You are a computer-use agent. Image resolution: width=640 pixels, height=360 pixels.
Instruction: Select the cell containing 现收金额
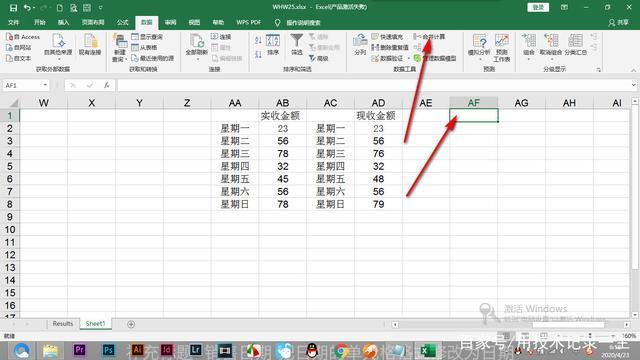point(378,116)
